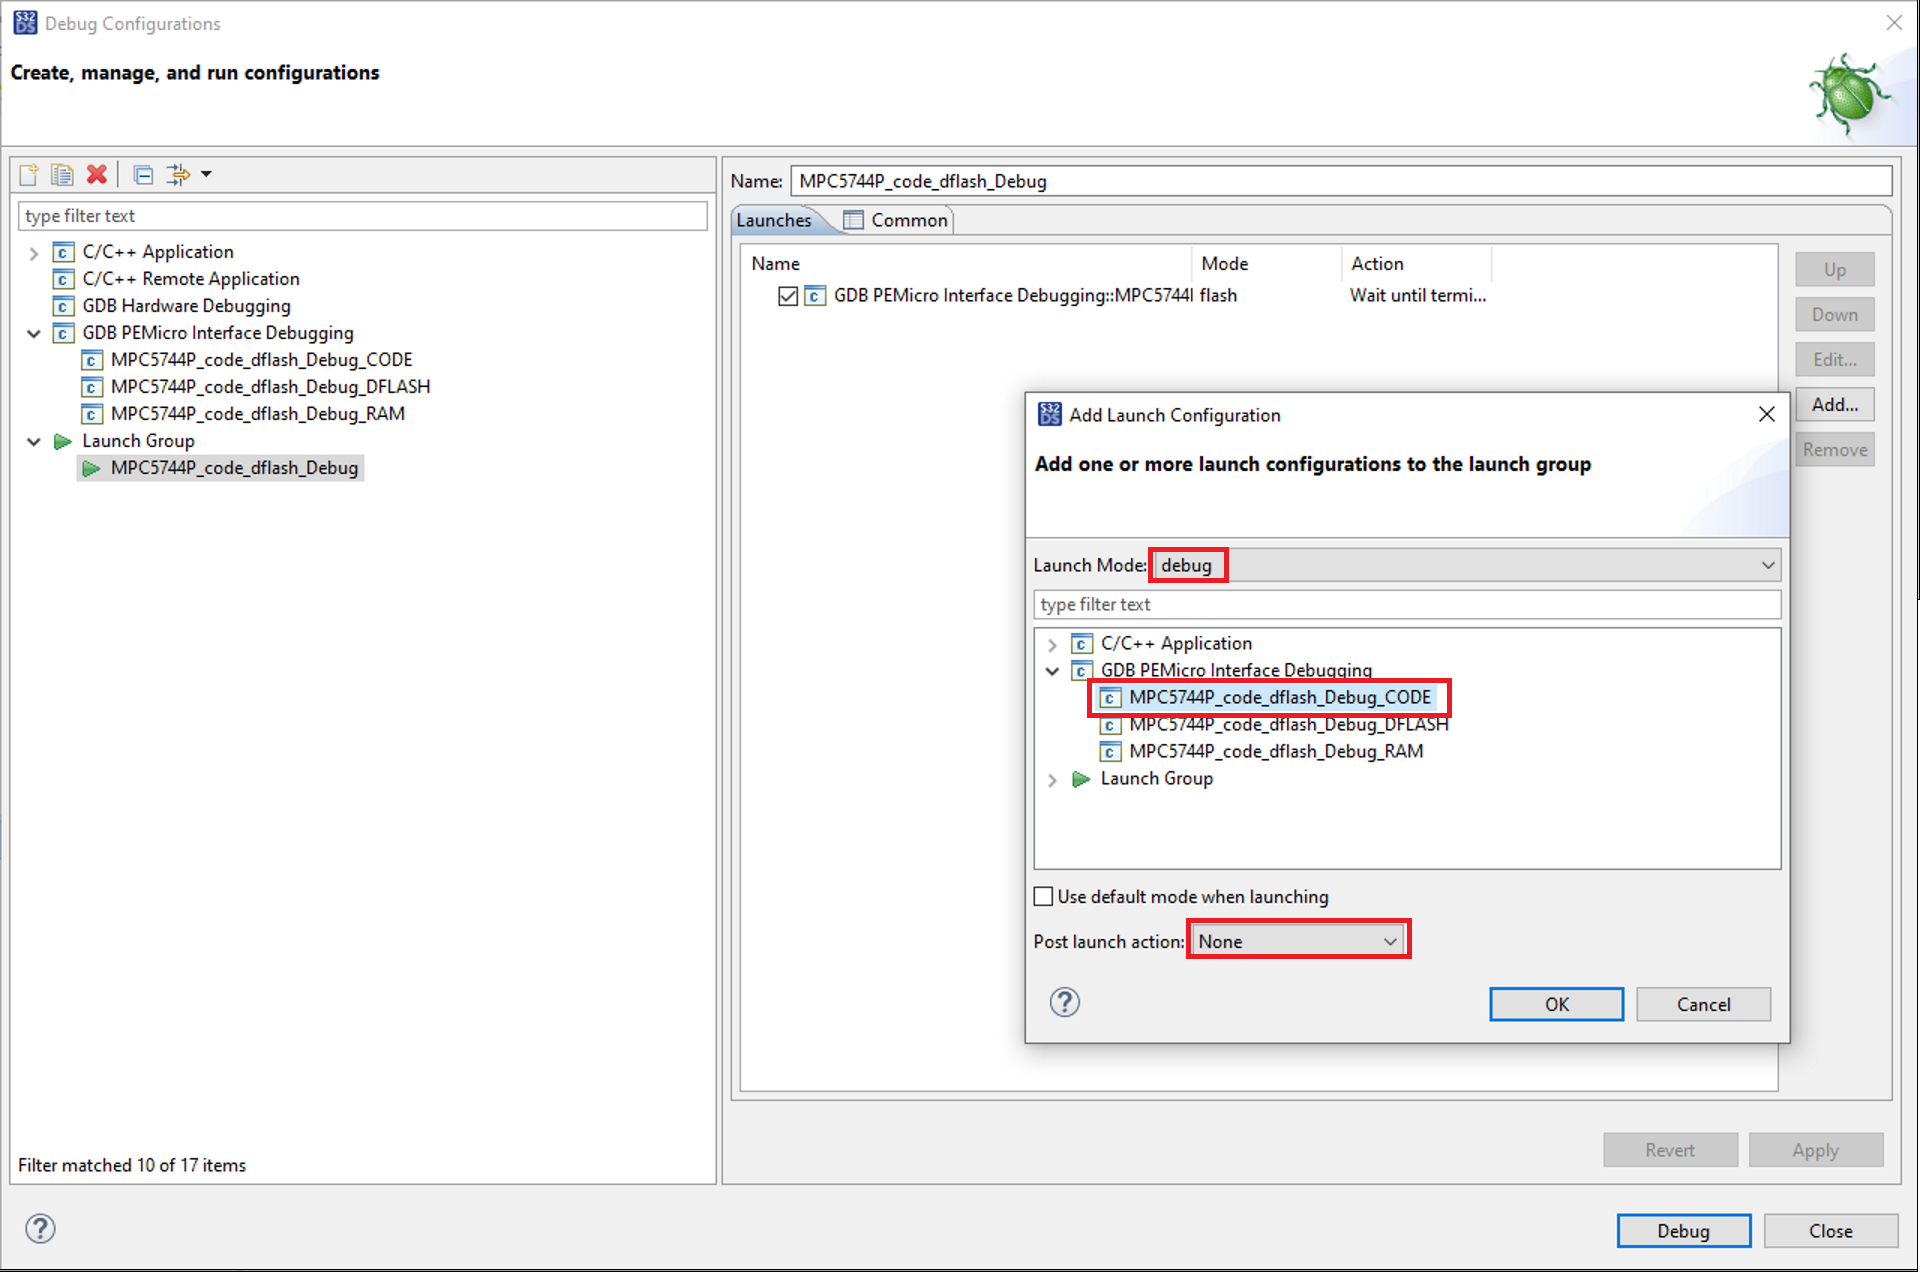
Task: Uncheck the GDB PEMicro launch entry checkbox
Action: 787,296
